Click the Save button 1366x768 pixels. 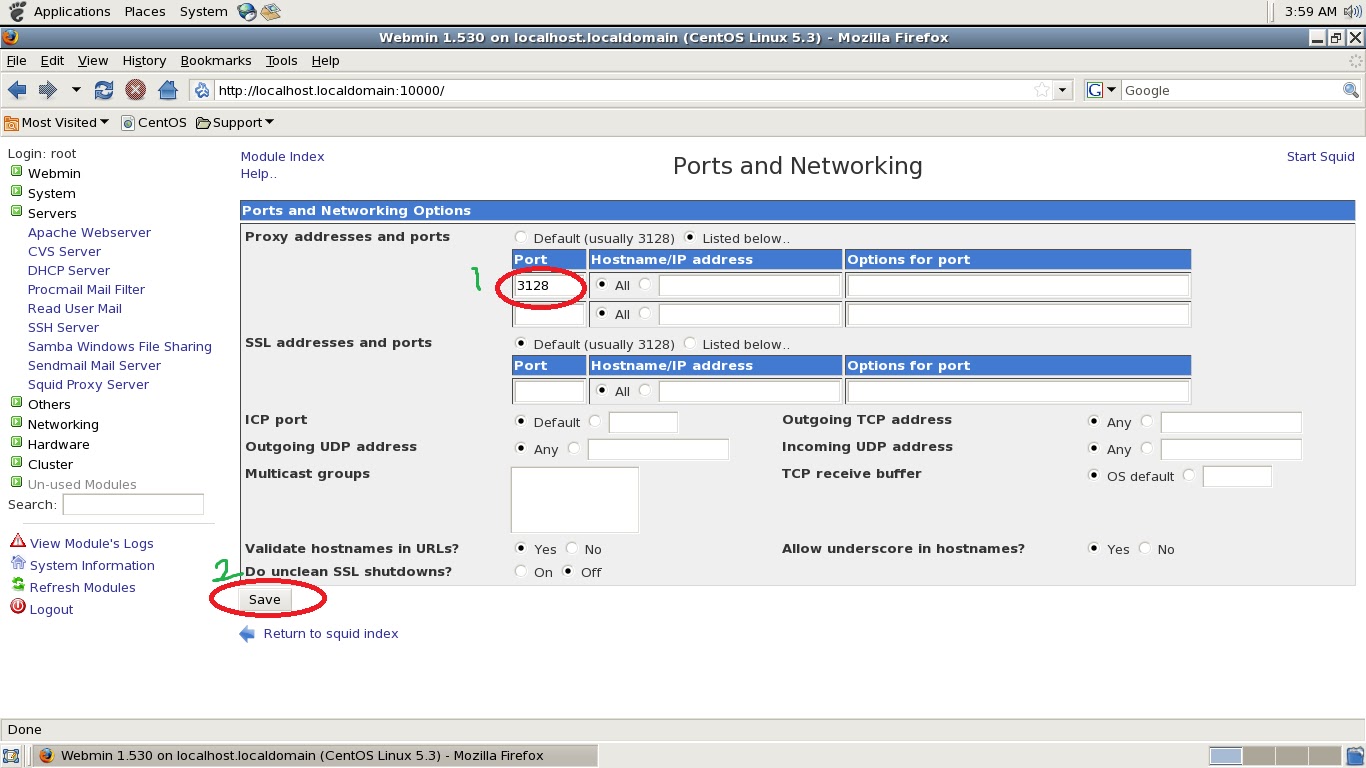tap(264, 599)
